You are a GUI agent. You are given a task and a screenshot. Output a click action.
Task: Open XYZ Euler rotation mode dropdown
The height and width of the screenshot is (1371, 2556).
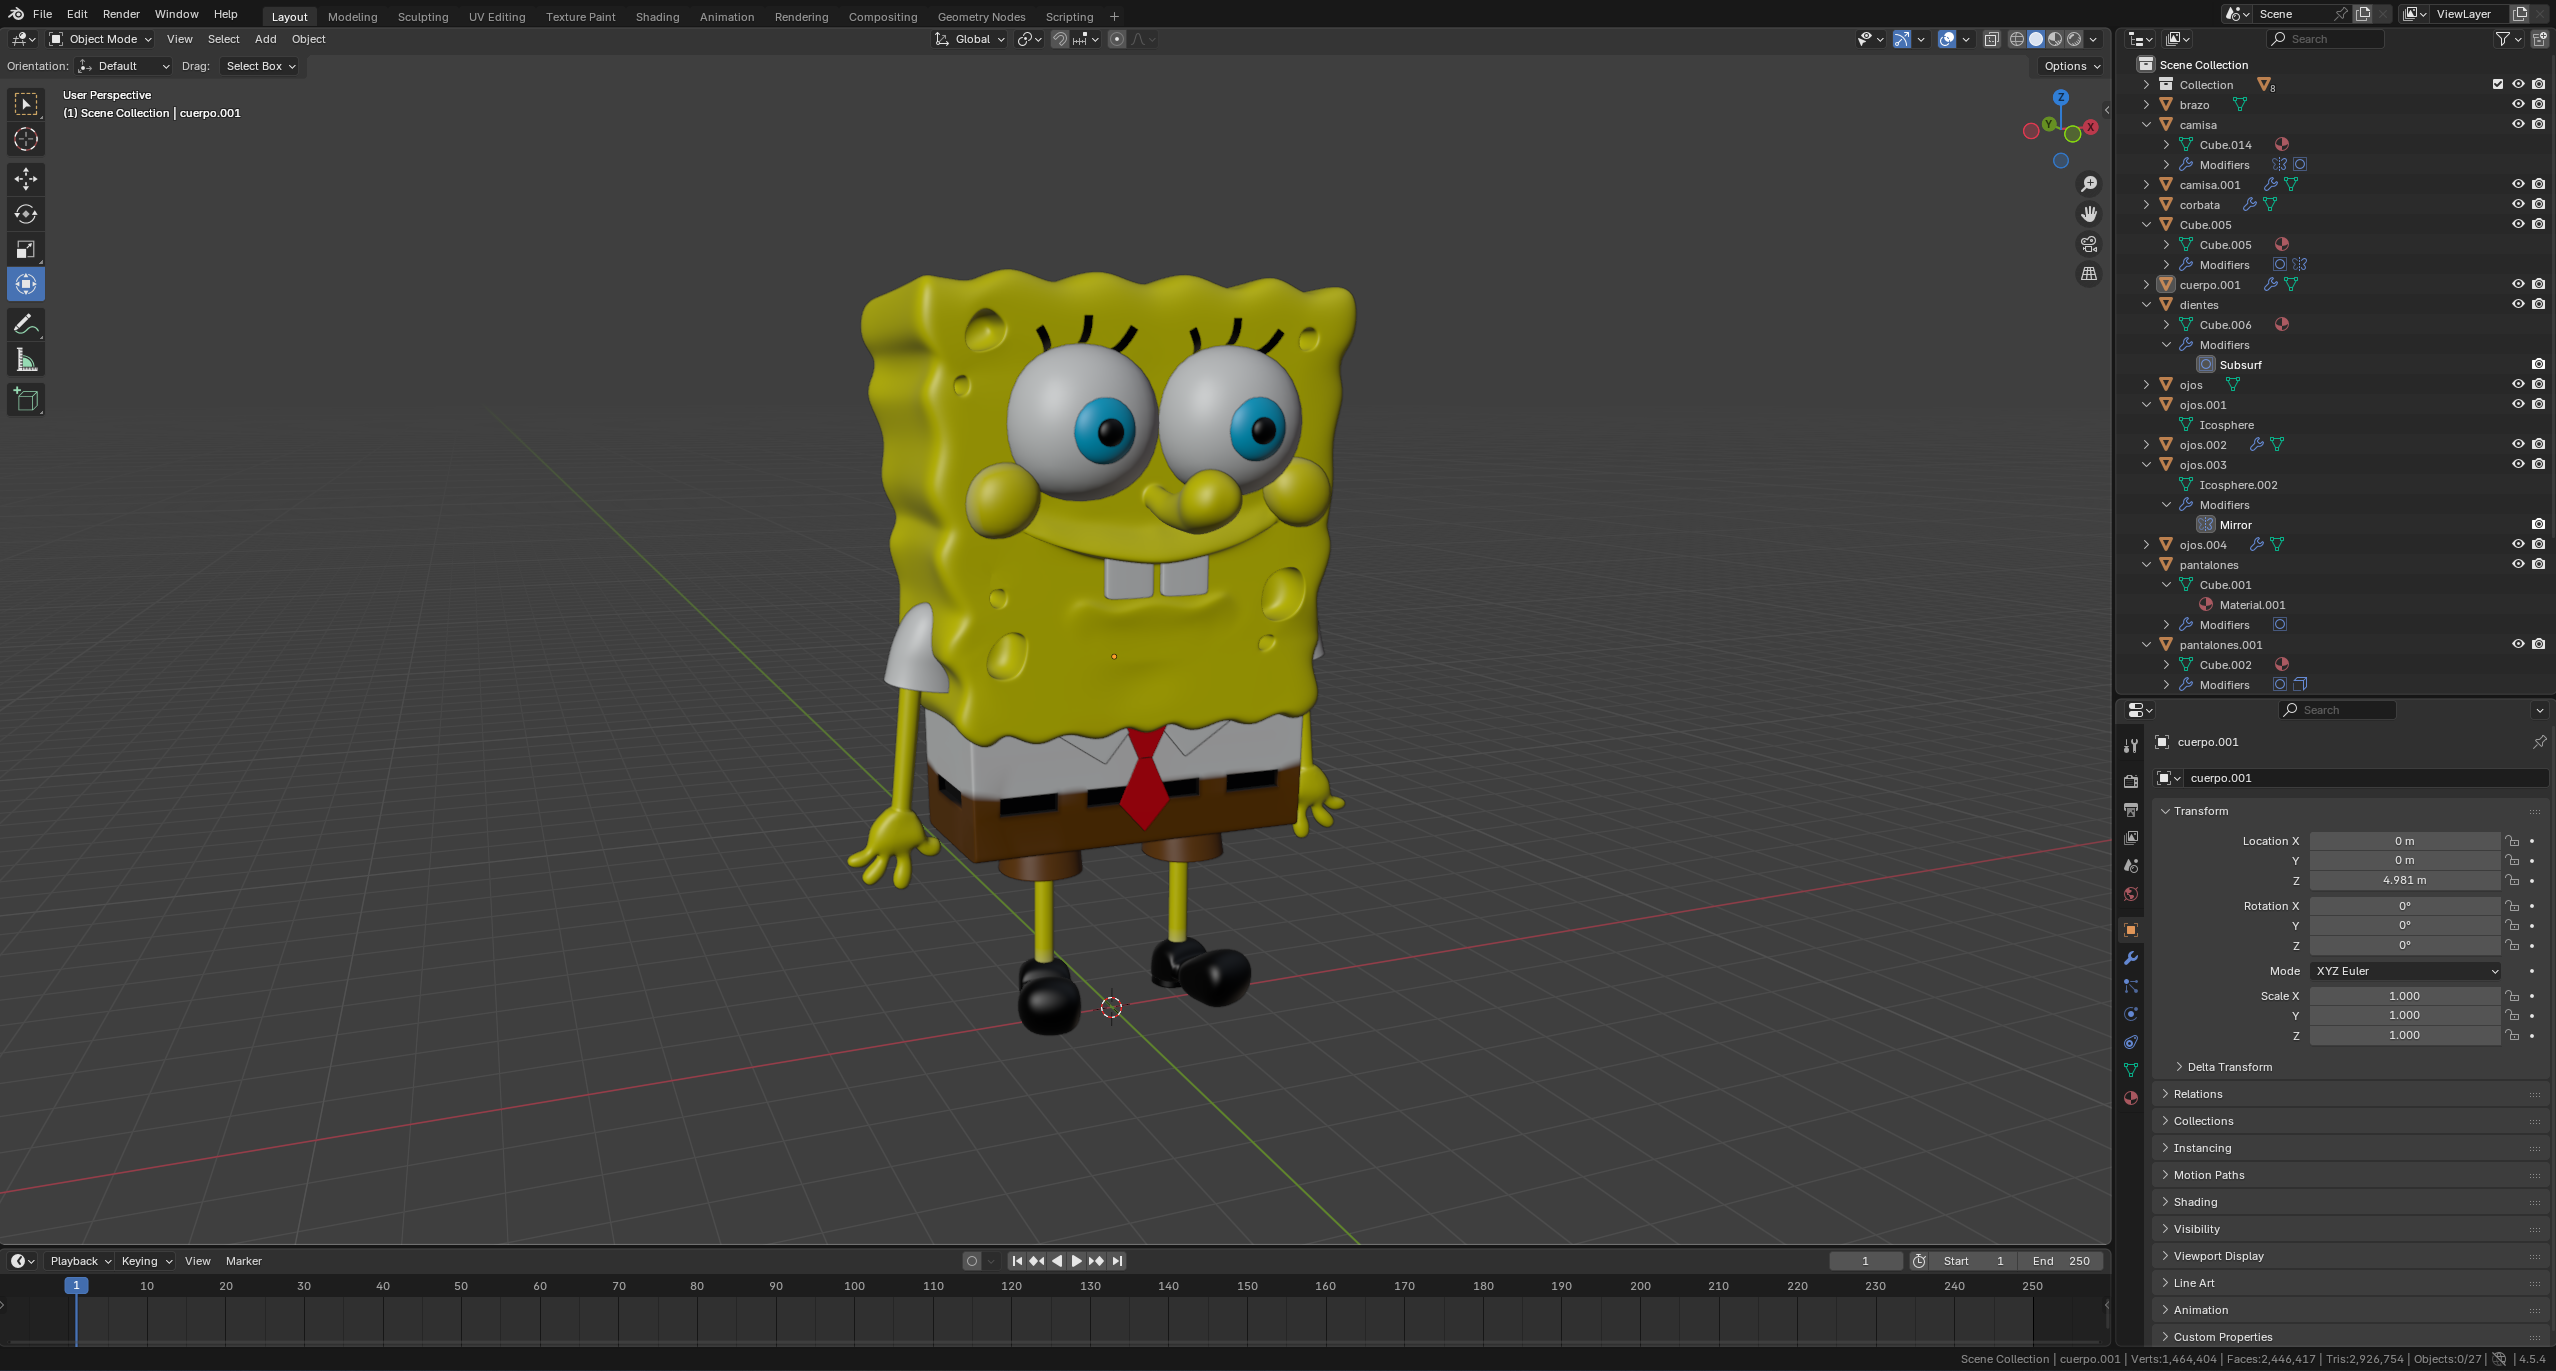coord(2405,971)
